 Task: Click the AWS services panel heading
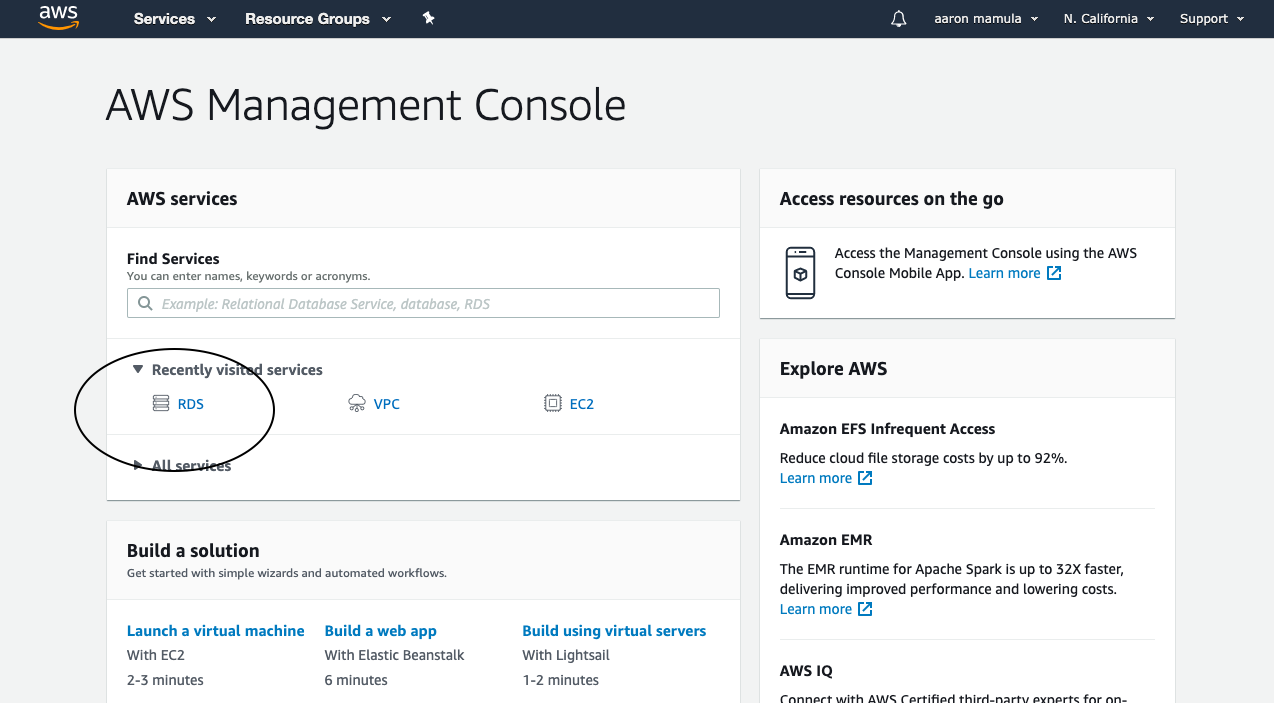click(x=182, y=199)
